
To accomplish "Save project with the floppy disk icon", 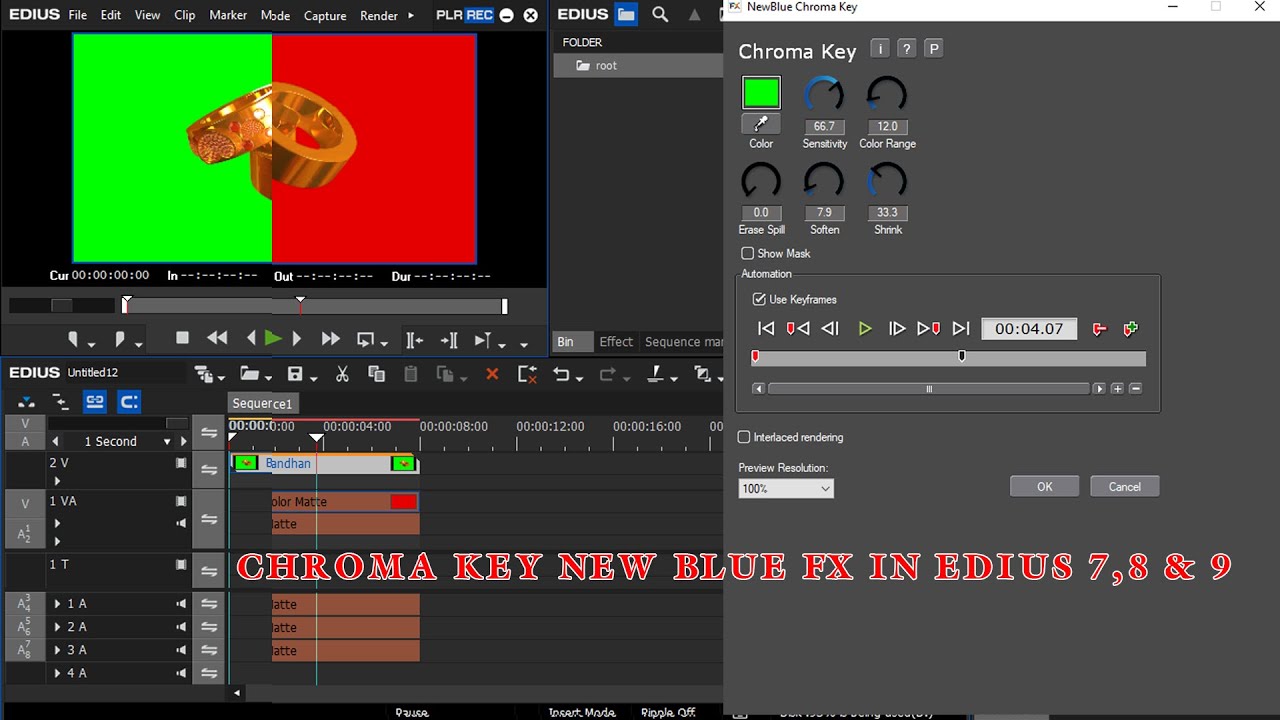I will 295,374.
